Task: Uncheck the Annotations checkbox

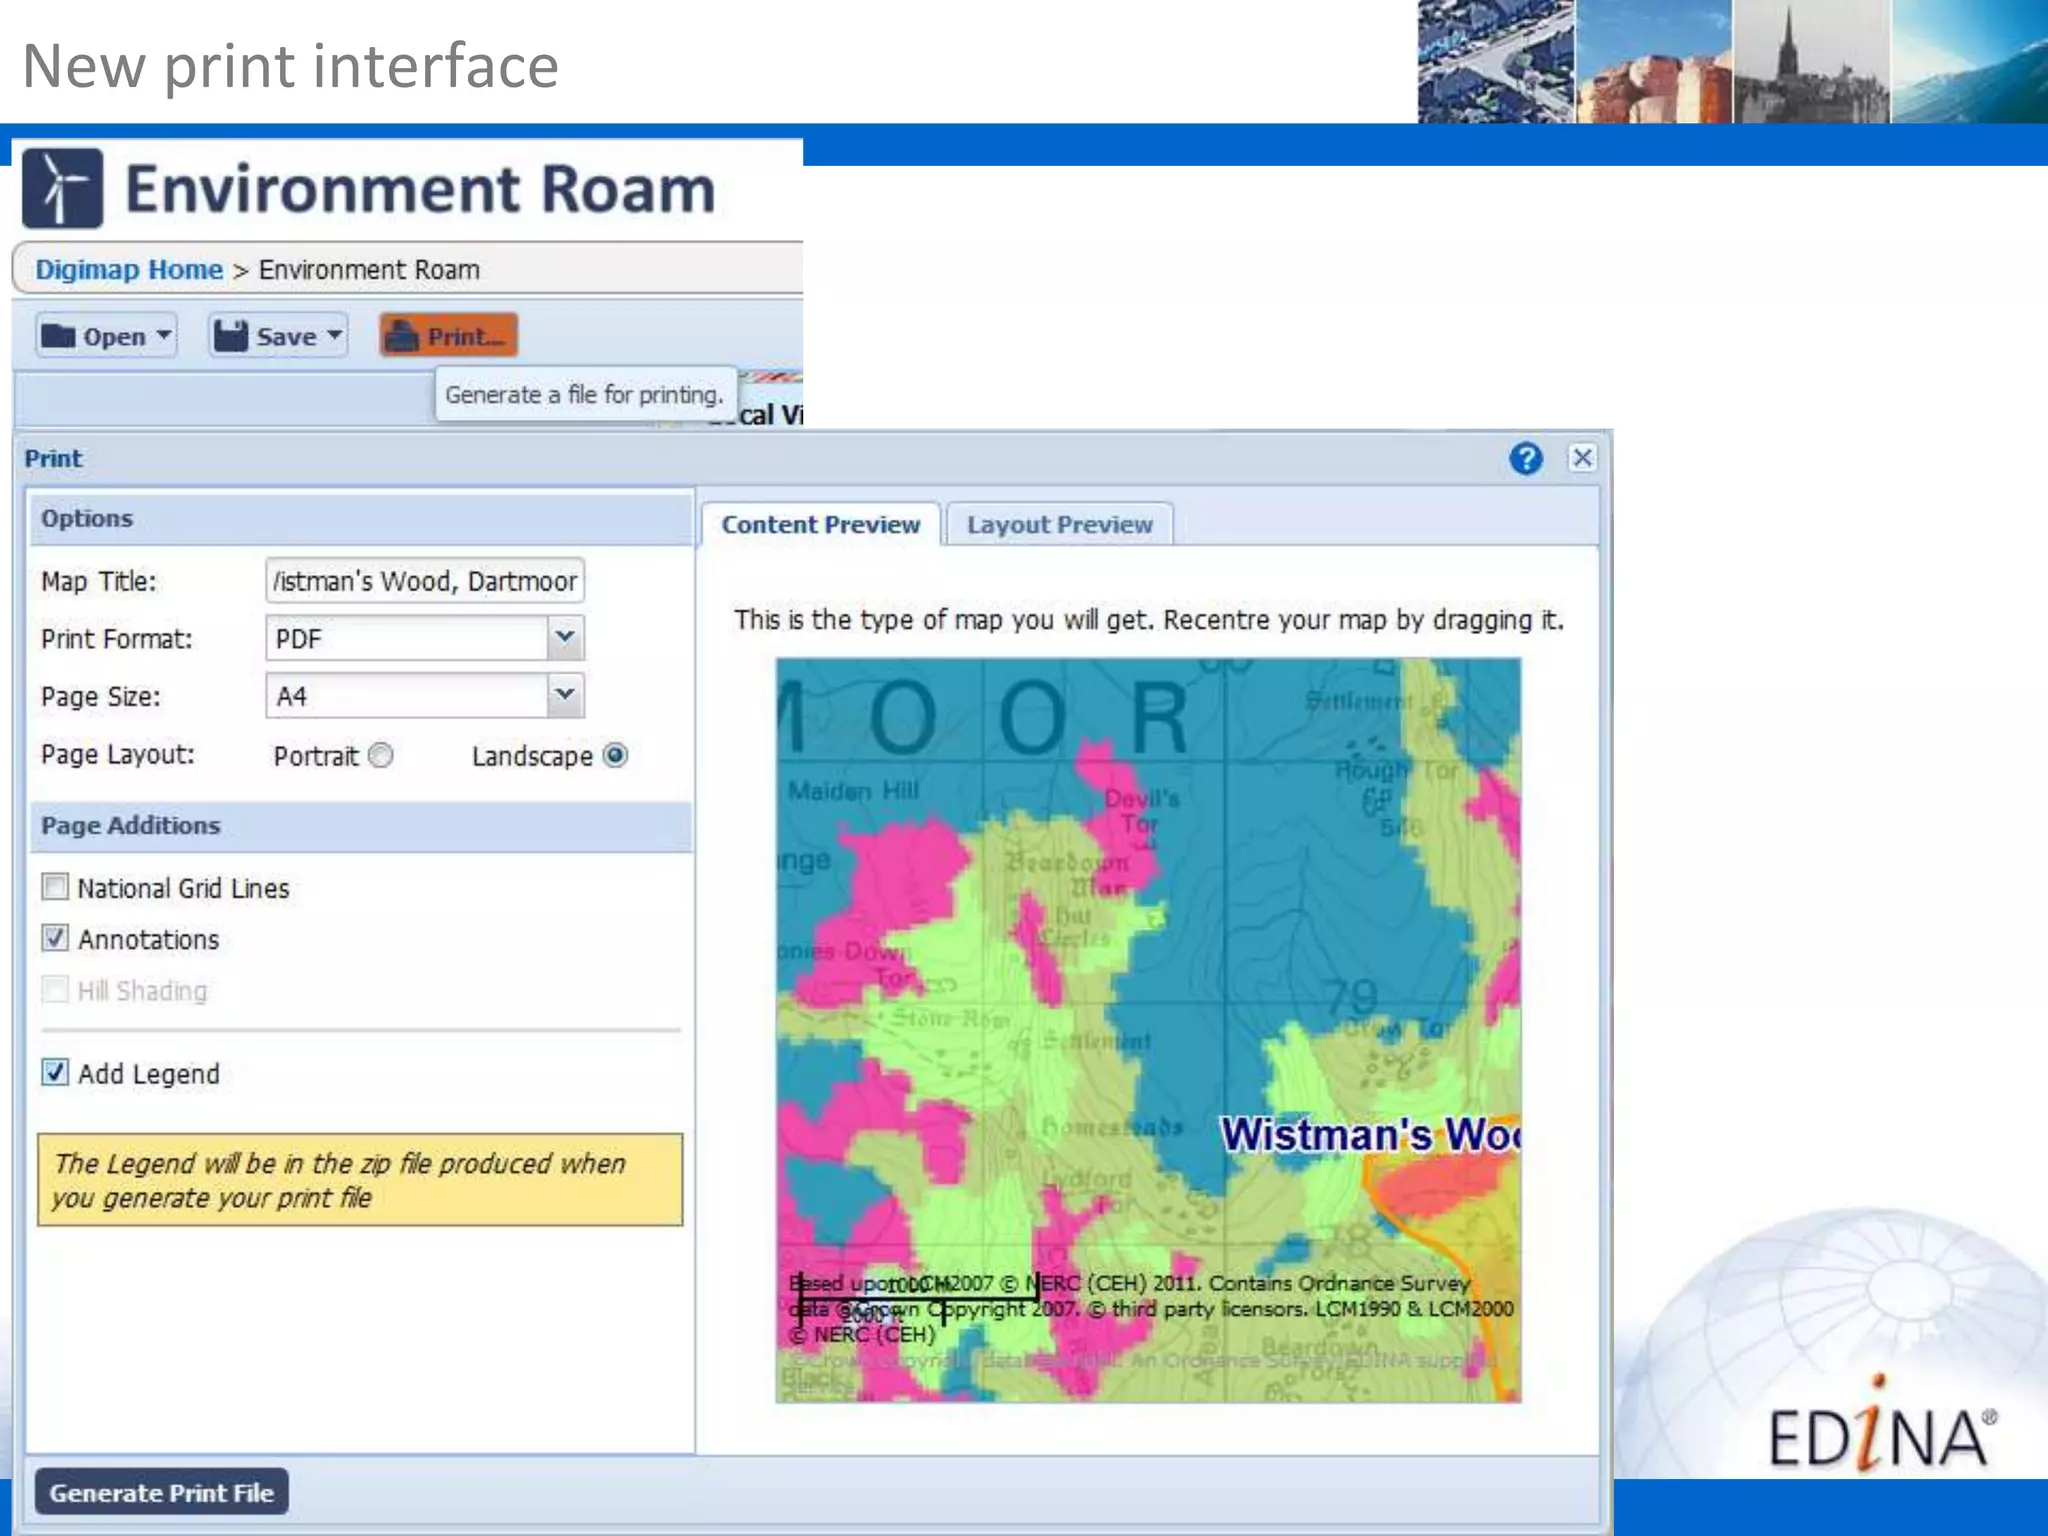Action: tap(56, 938)
